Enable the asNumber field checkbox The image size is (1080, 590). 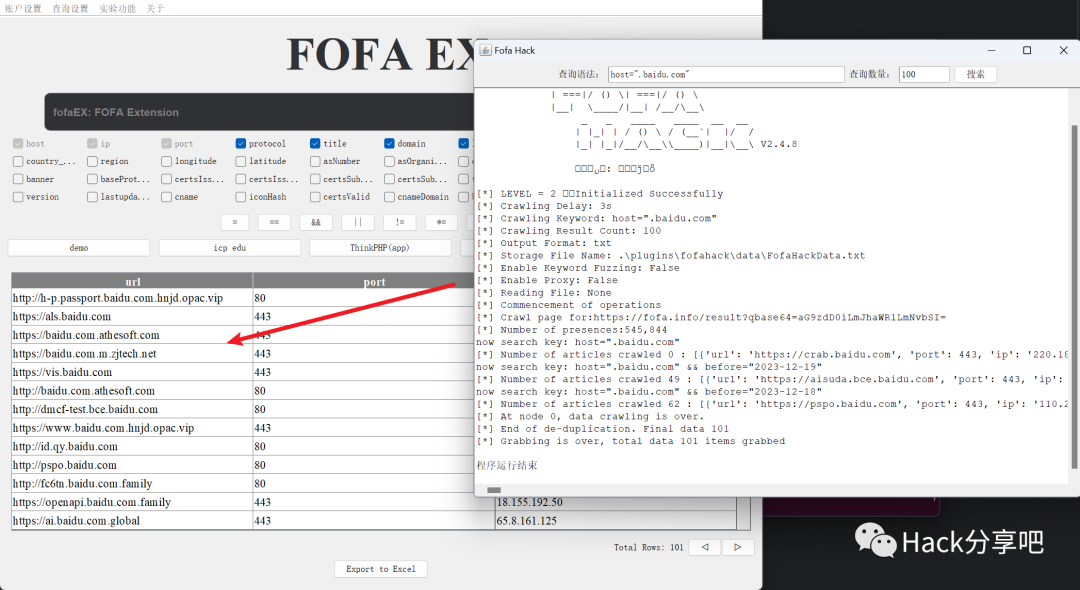coord(315,161)
